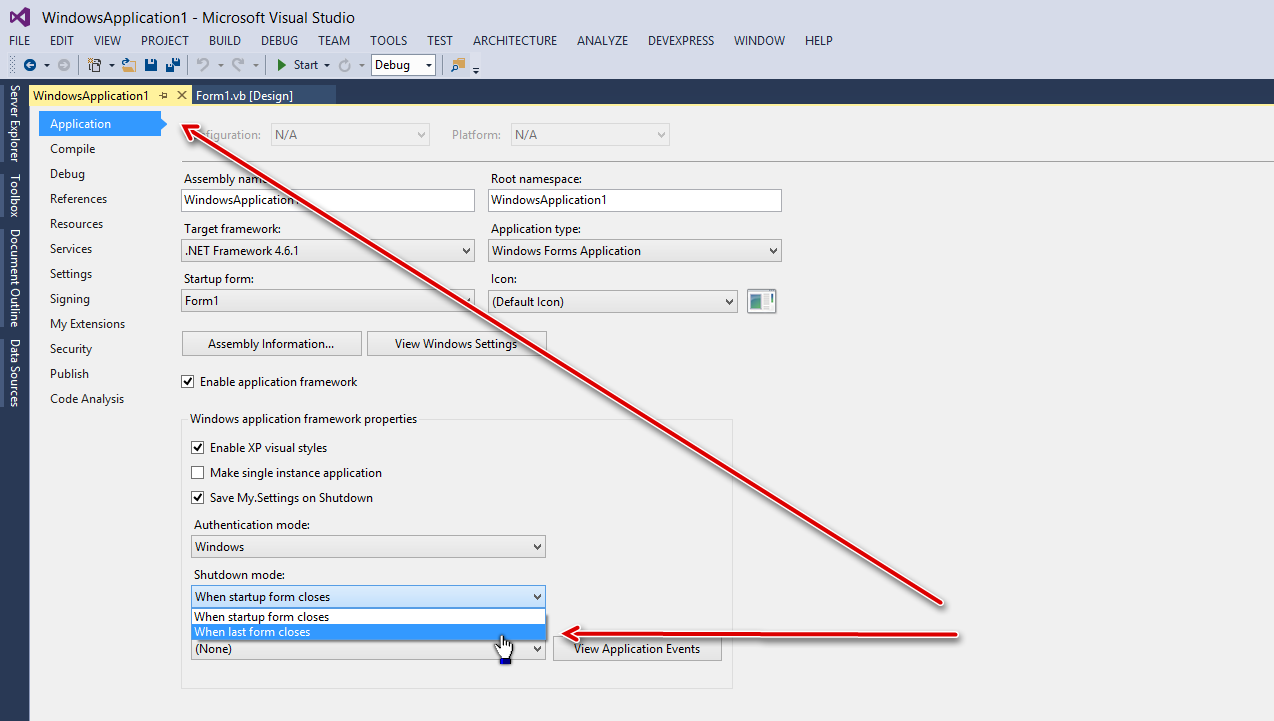Image resolution: width=1274 pixels, height=721 pixels.
Task: Pin the WindowsApplication1 tab
Action: coord(164,95)
